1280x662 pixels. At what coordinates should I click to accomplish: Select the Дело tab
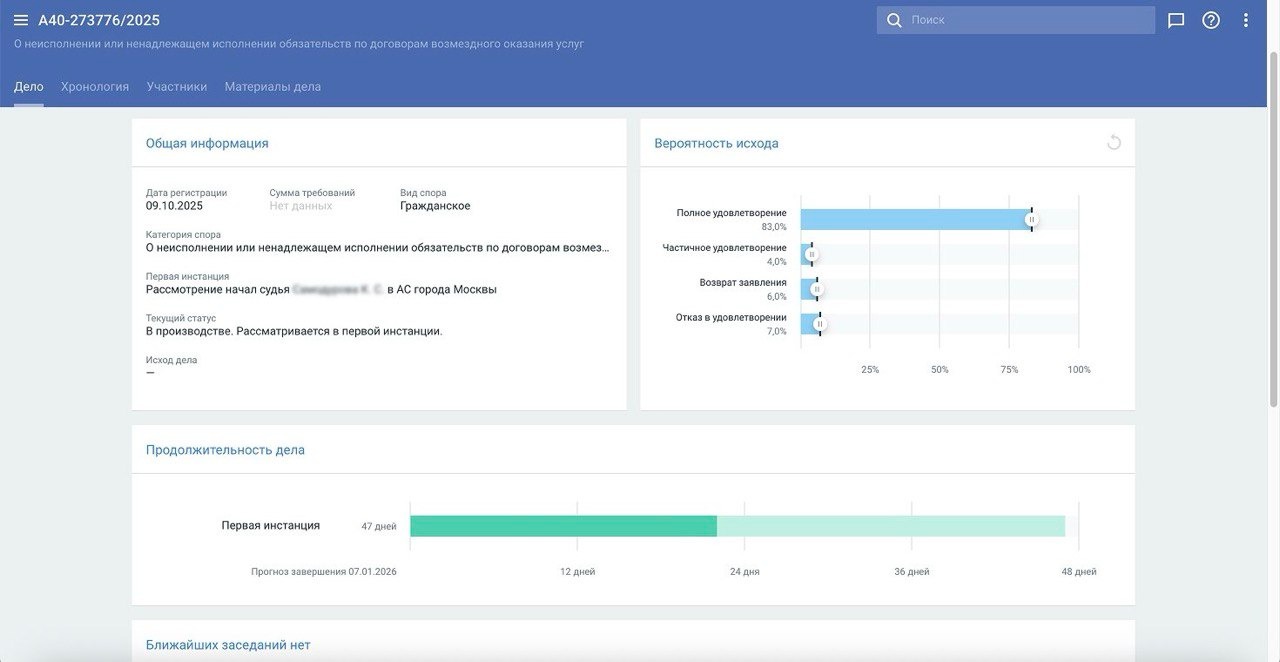29,87
